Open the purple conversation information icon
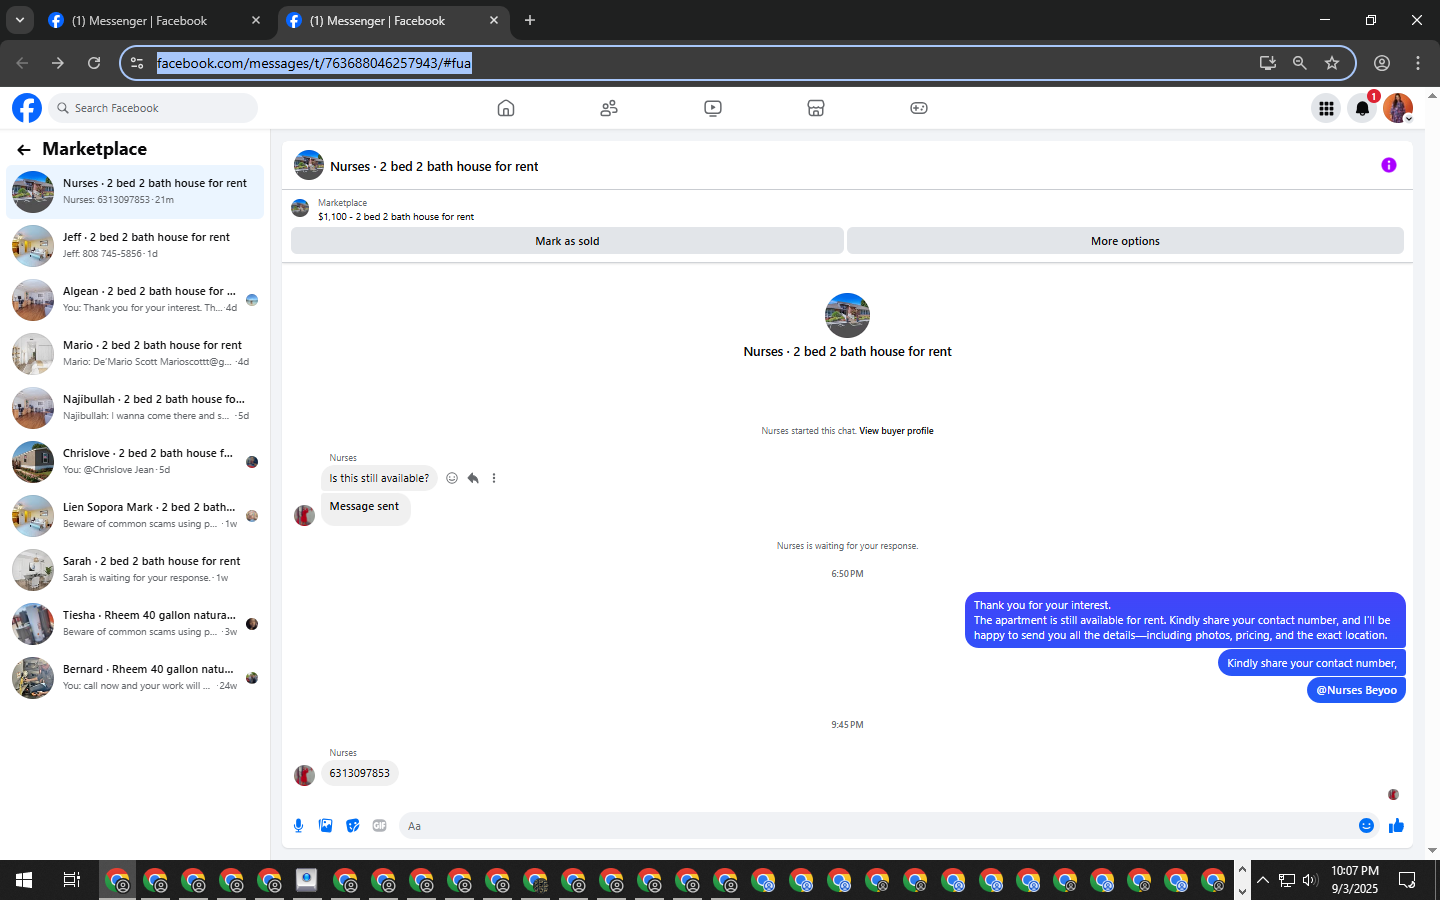The height and width of the screenshot is (900, 1440). pyautogui.click(x=1389, y=165)
